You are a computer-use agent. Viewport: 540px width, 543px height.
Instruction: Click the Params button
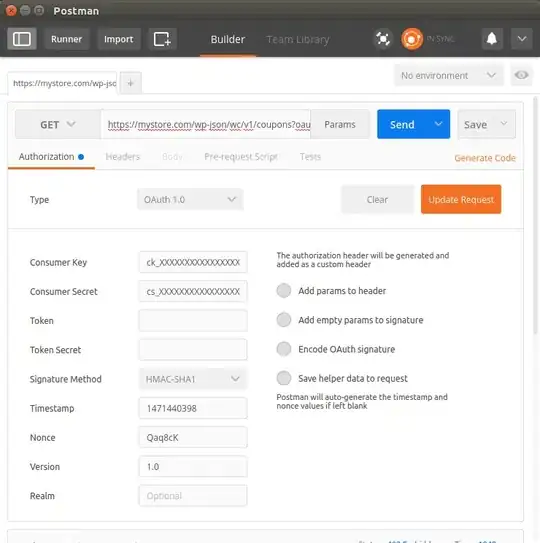click(x=340, y=124)
